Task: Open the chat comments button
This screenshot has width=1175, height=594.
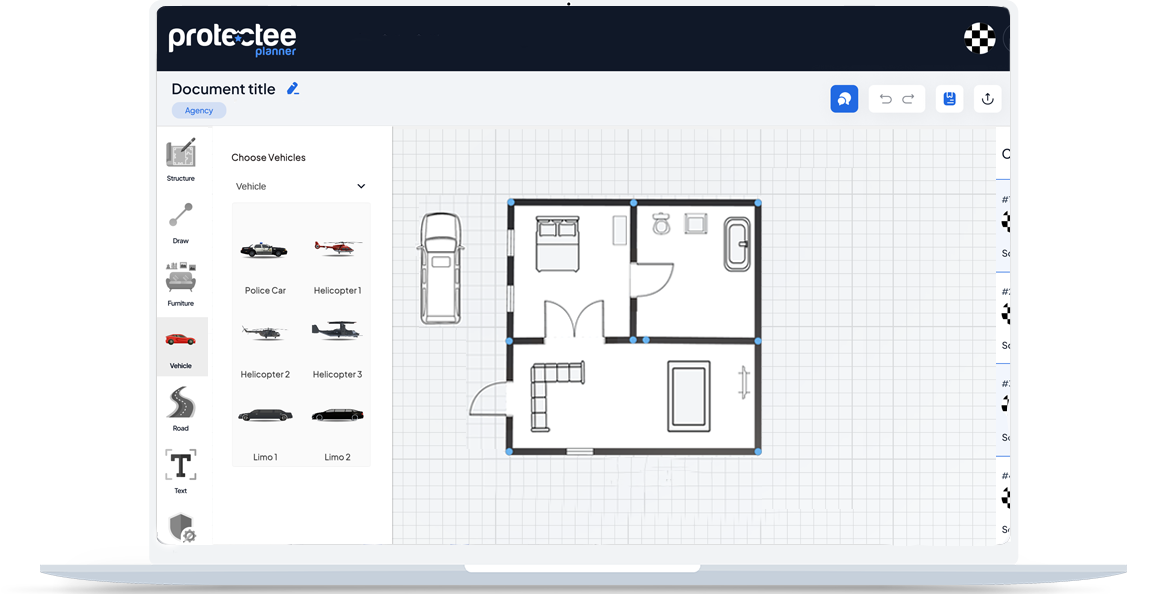Action: pos(844,98)
